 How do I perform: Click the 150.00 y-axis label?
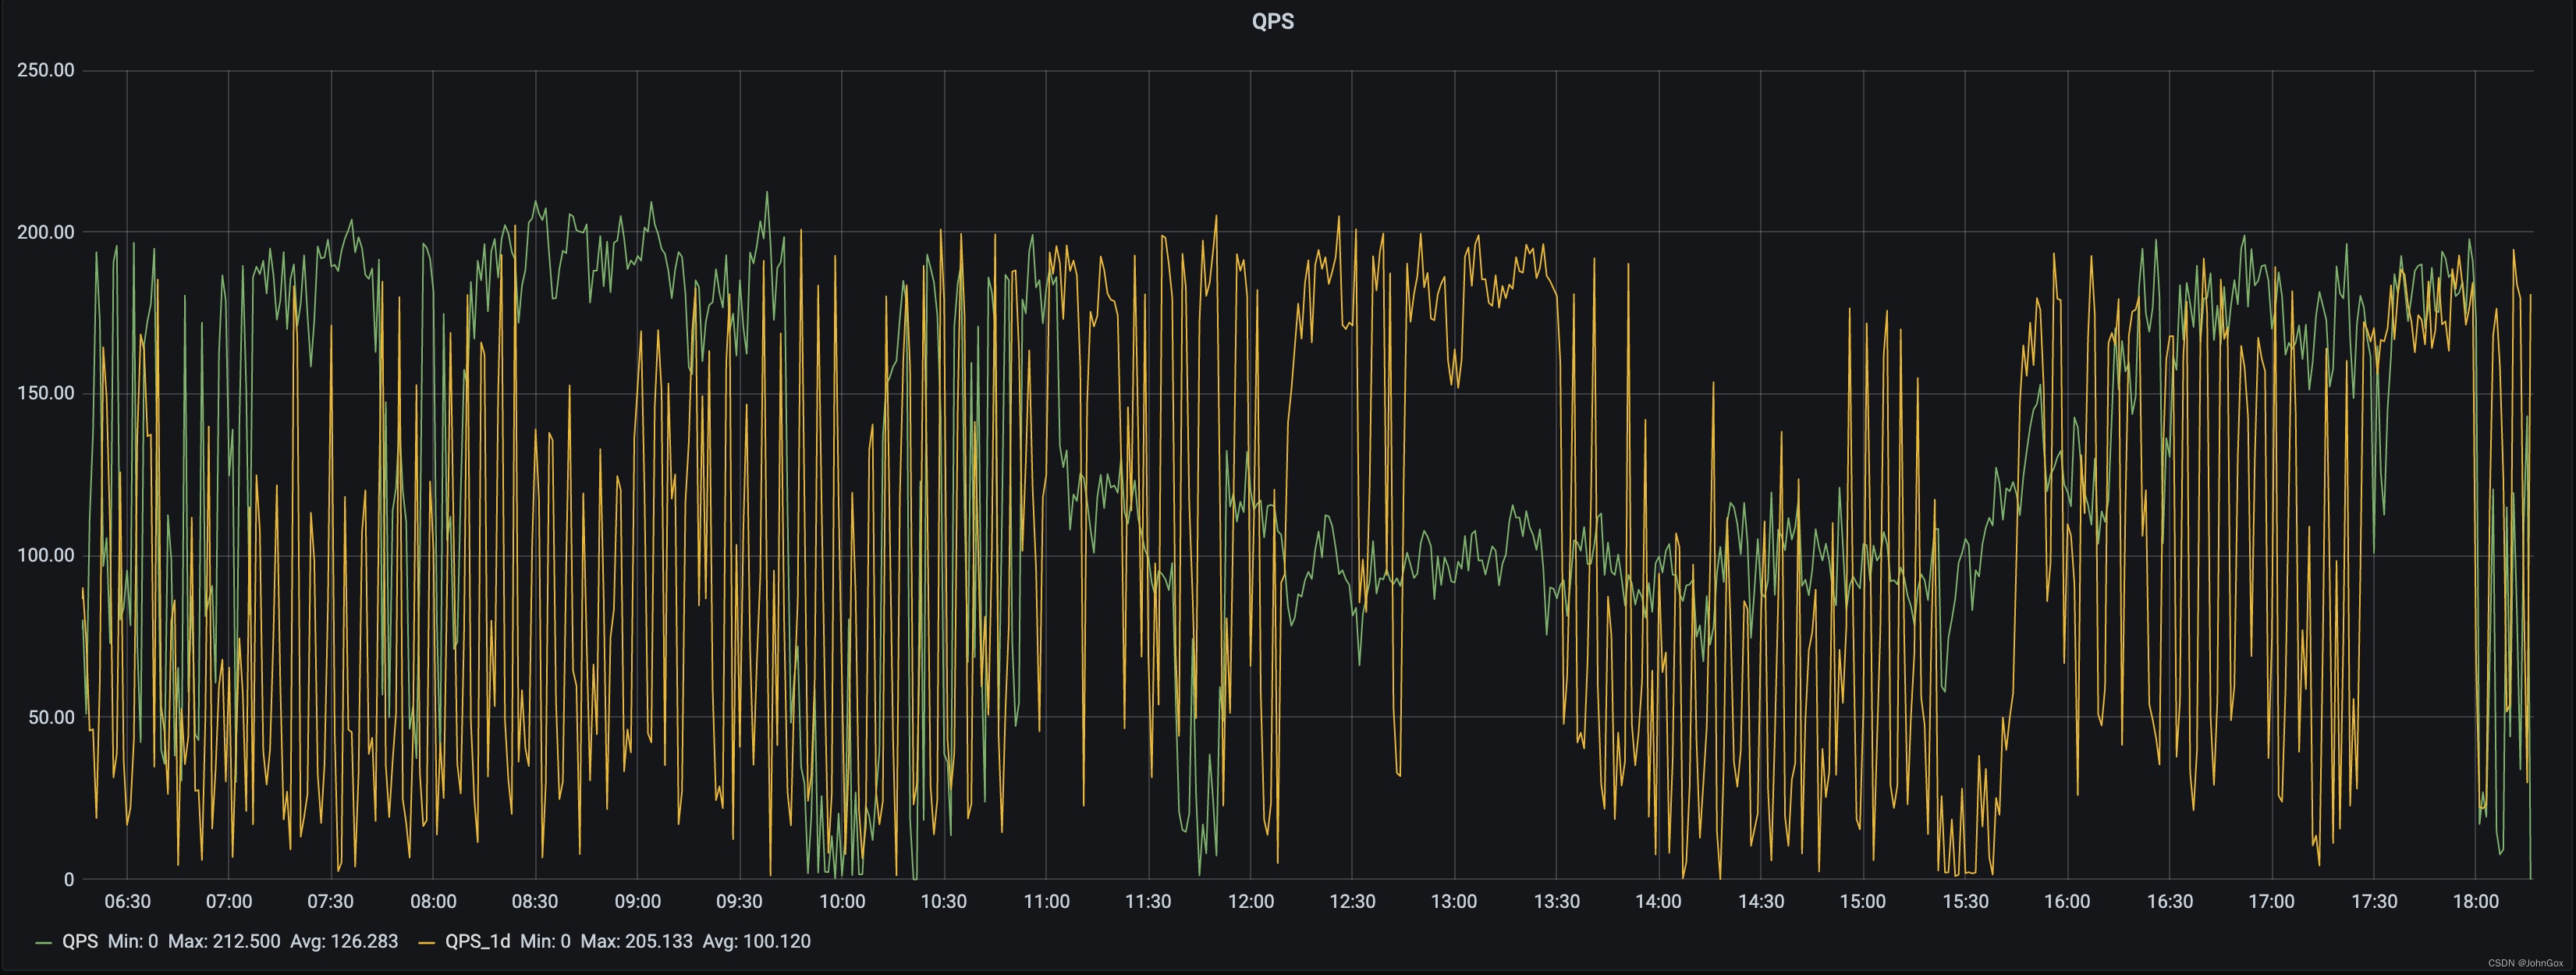pyautogui.click(x=46, y=393)
